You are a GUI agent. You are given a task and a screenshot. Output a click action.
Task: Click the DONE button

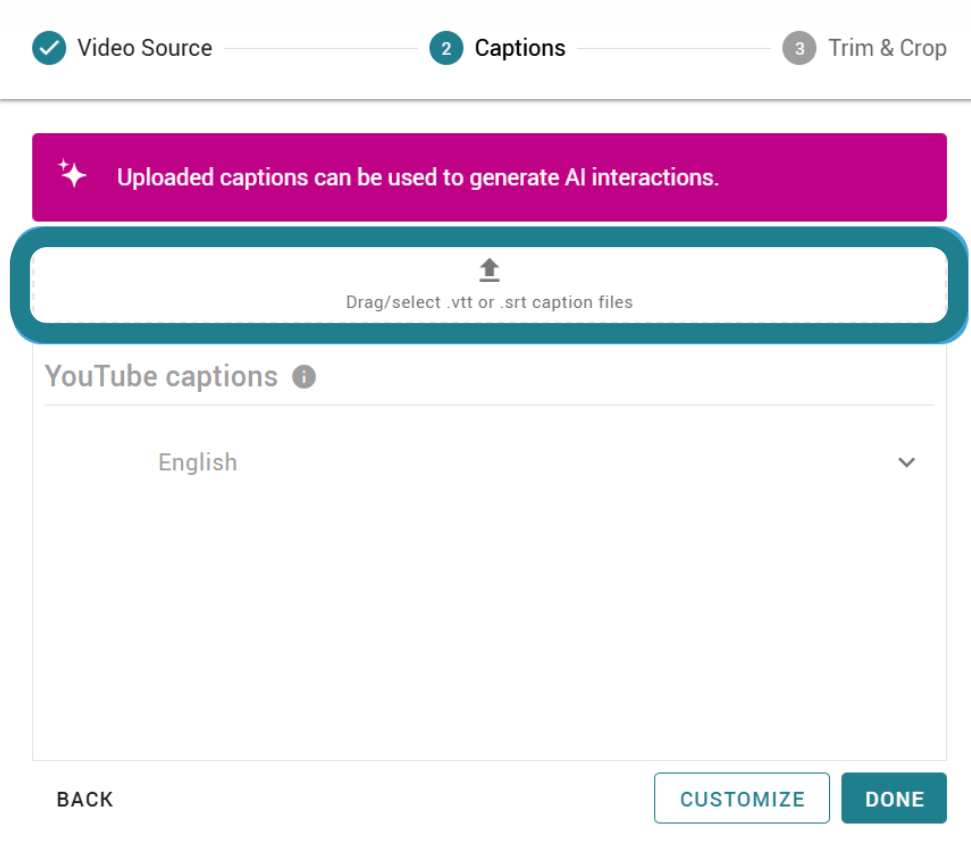pos(894,798)
